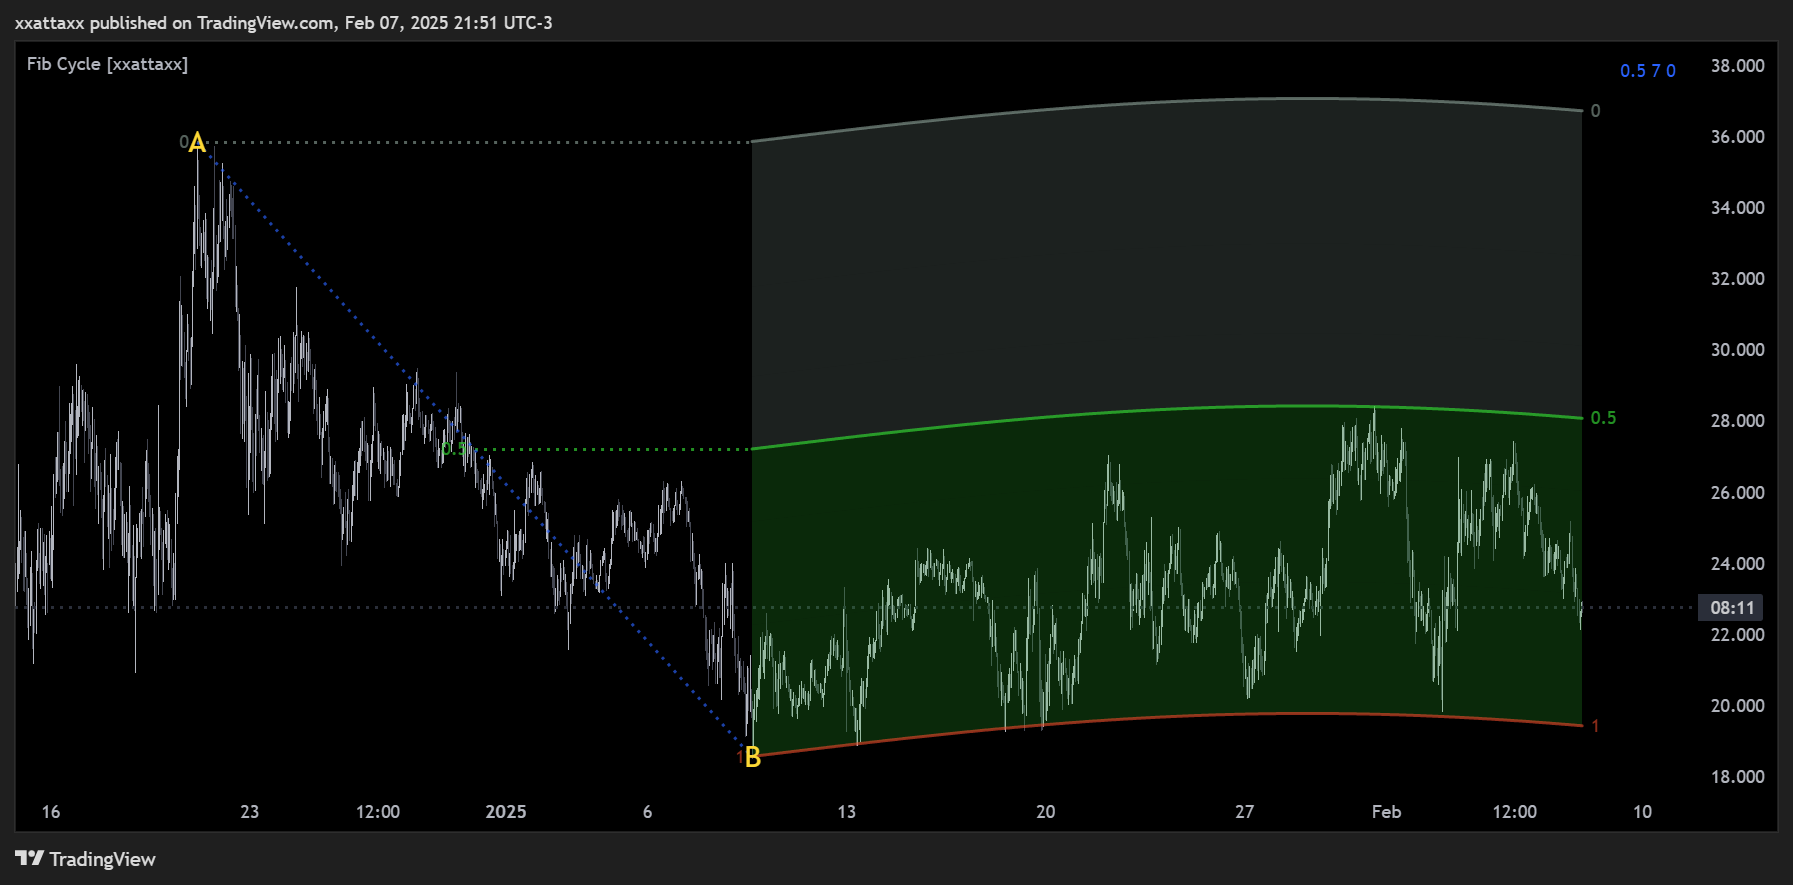Viewport: 1793px width, 885px height.
Task: Click the 2025 label on time axis
Action: point(506,812)
